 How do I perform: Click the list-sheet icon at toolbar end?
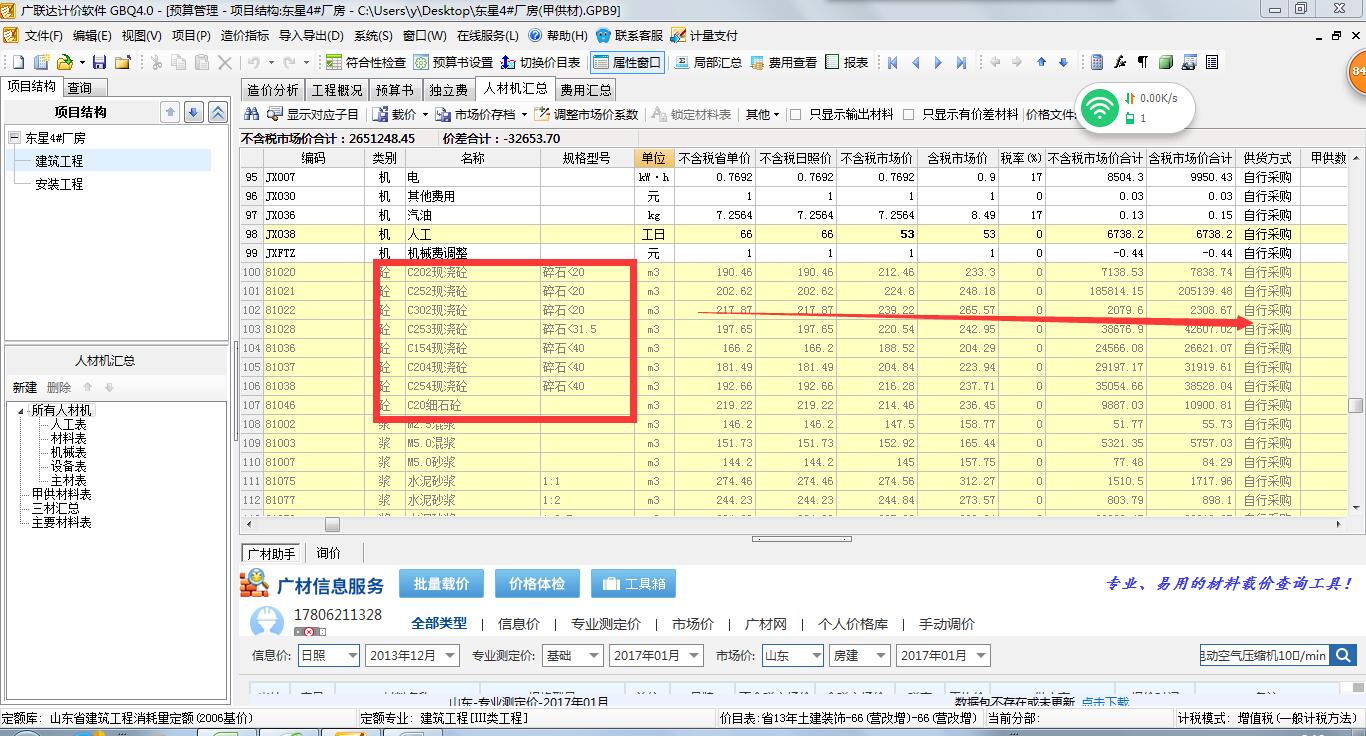click(1211, 62)
